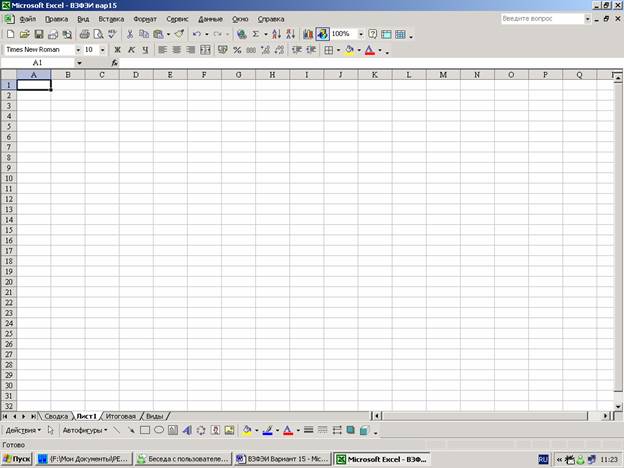Expand the Name Box dropdown arrow

[79, 63]
